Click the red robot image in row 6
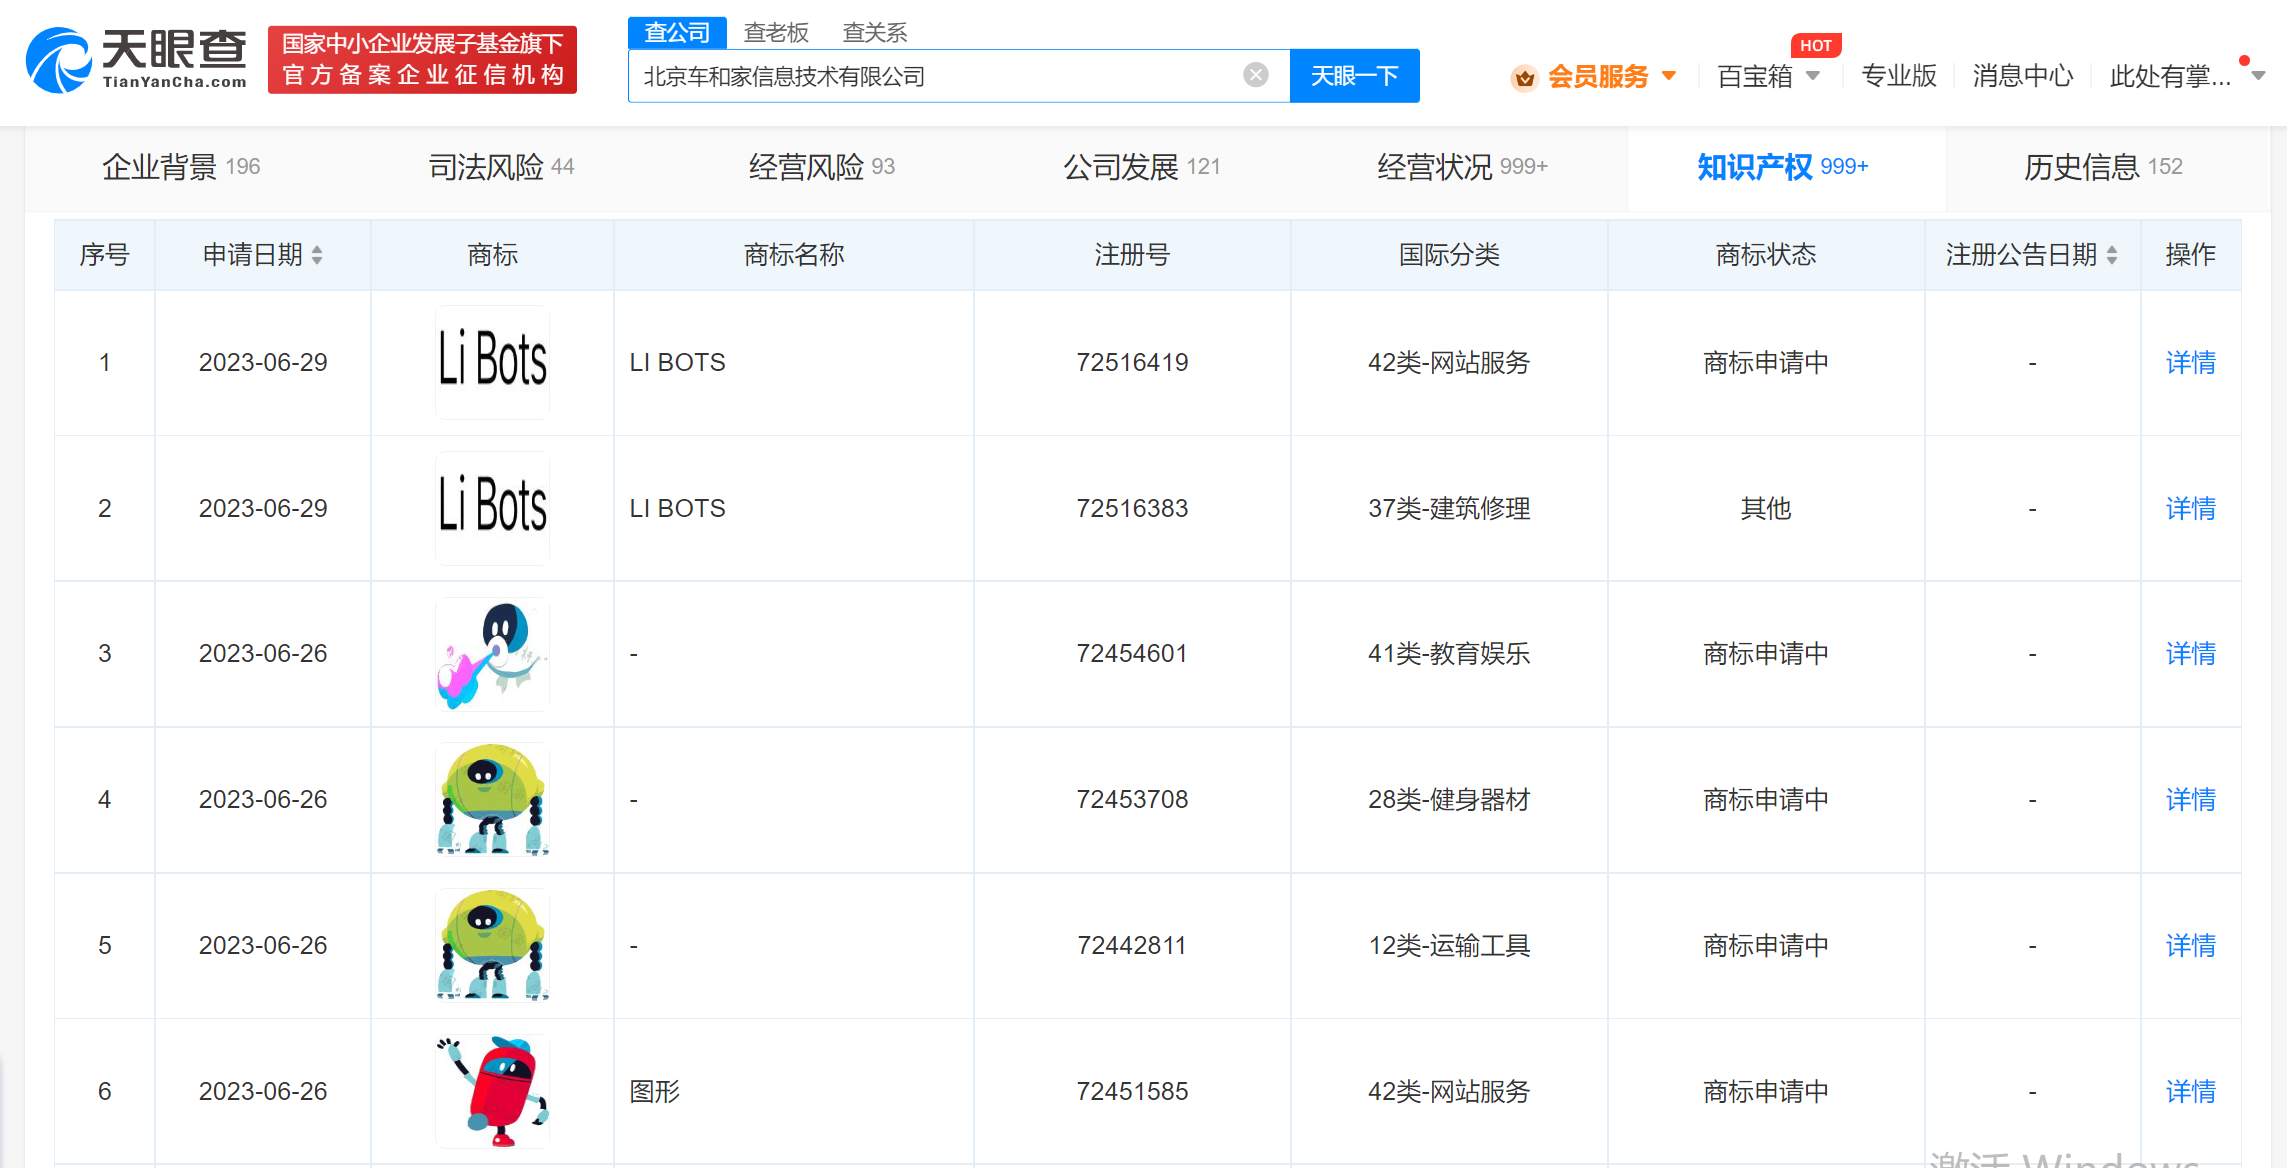2287x1168 pixels. pyautogui.click(x=492, y=1091)
